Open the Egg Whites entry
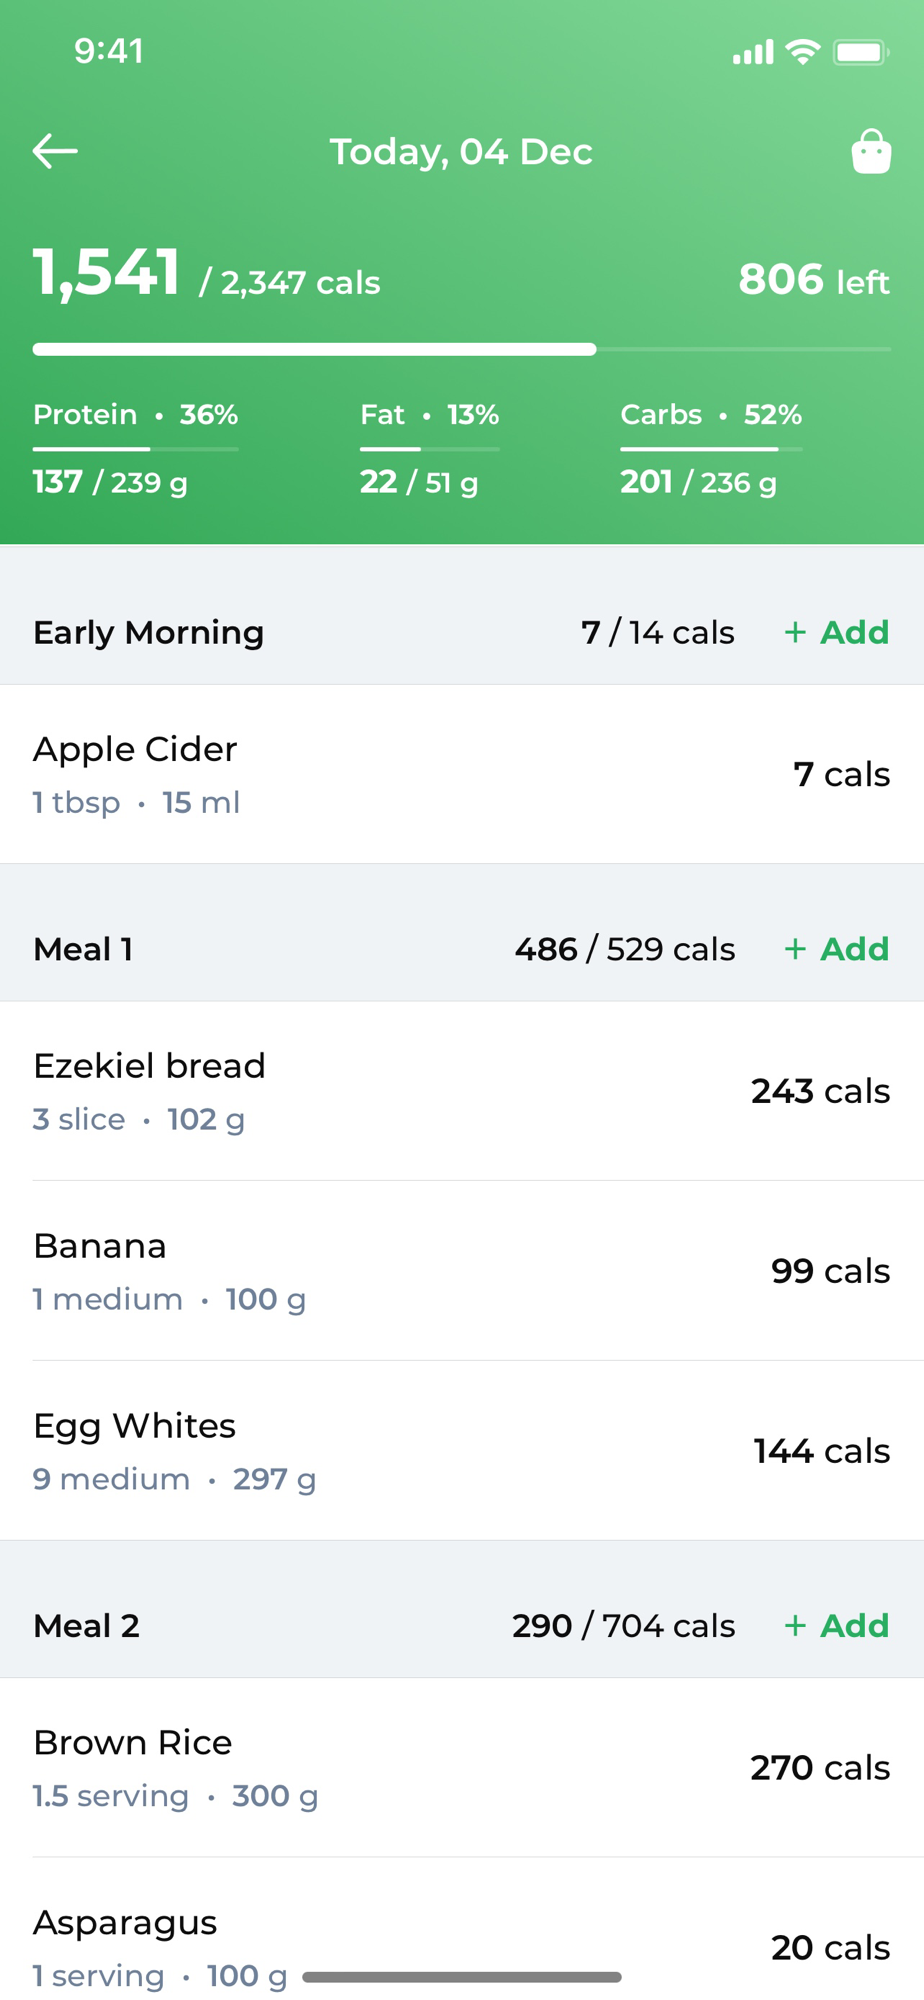The height and width of the screenshot is (2000, 924). (461, 1451)
